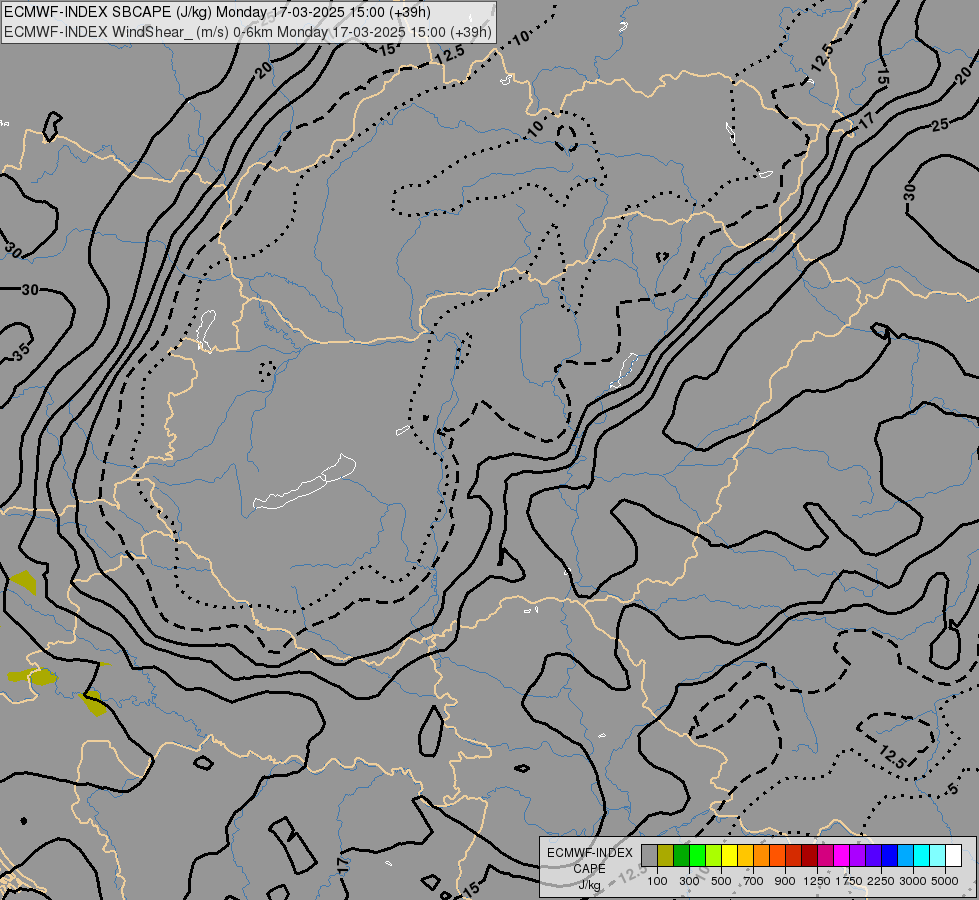This screenshot has width=979, height=900.
Task: Pick the lime yellow-green legend swatch
Action: click(714, 855)
